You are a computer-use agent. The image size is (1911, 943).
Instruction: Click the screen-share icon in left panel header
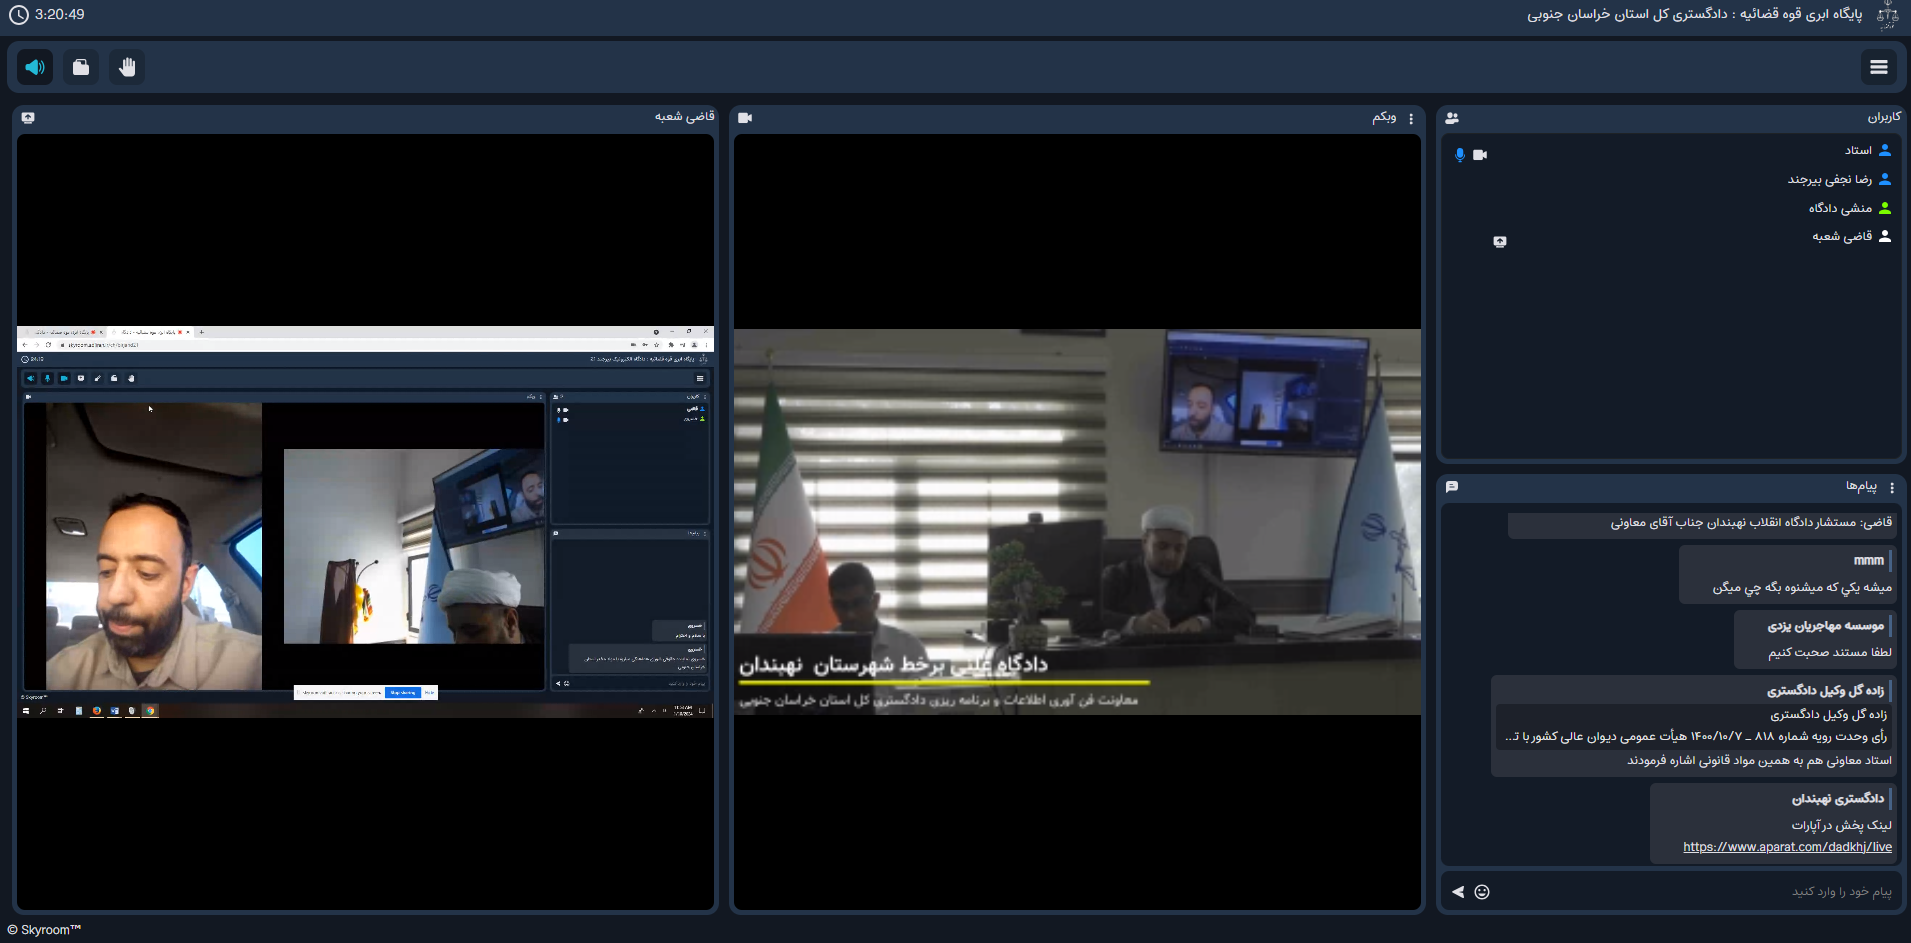[28, 118]
